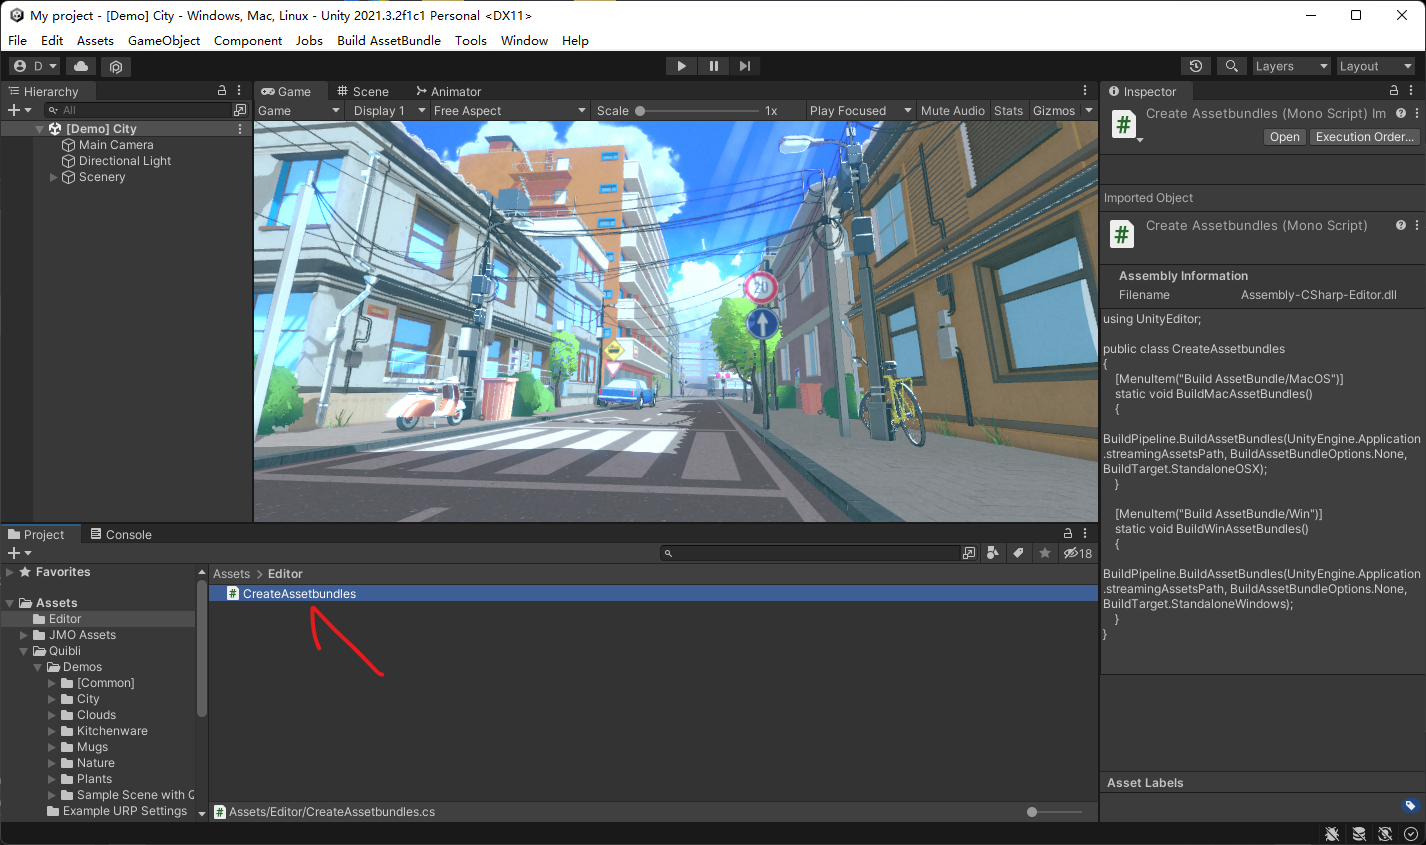Open the Build AssetBundle menu
The image size is (1426, 845).
tap(389, 41)
